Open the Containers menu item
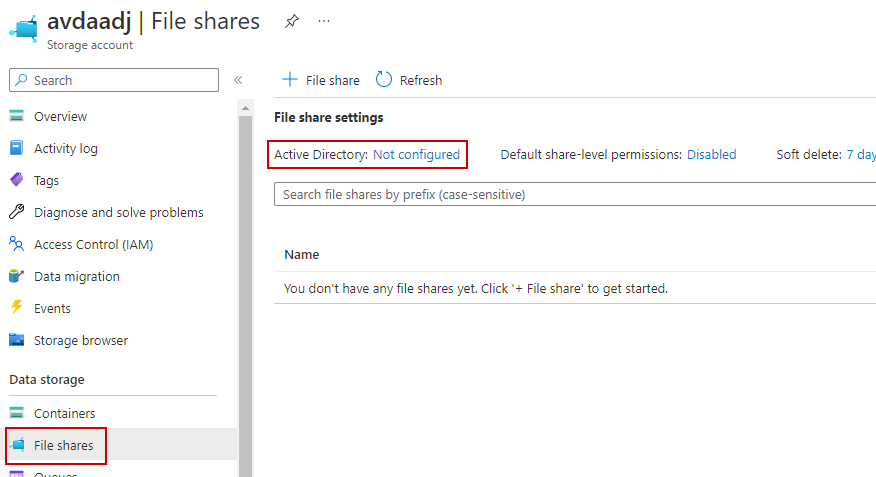This screenshot has height=477, width=876. point(64,414)
